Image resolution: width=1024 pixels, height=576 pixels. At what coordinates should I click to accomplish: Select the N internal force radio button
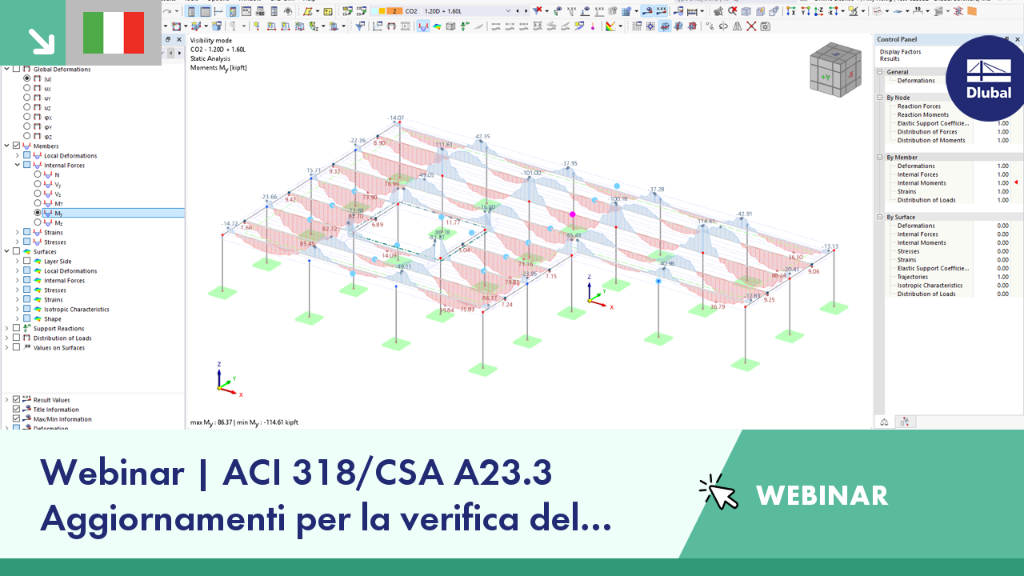[37, 174]
